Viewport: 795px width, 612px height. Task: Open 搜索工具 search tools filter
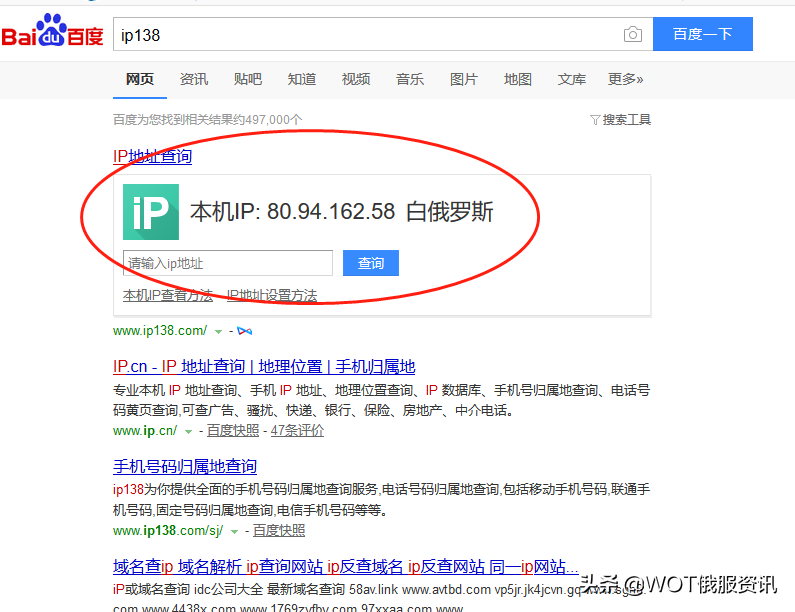point(621,120)
